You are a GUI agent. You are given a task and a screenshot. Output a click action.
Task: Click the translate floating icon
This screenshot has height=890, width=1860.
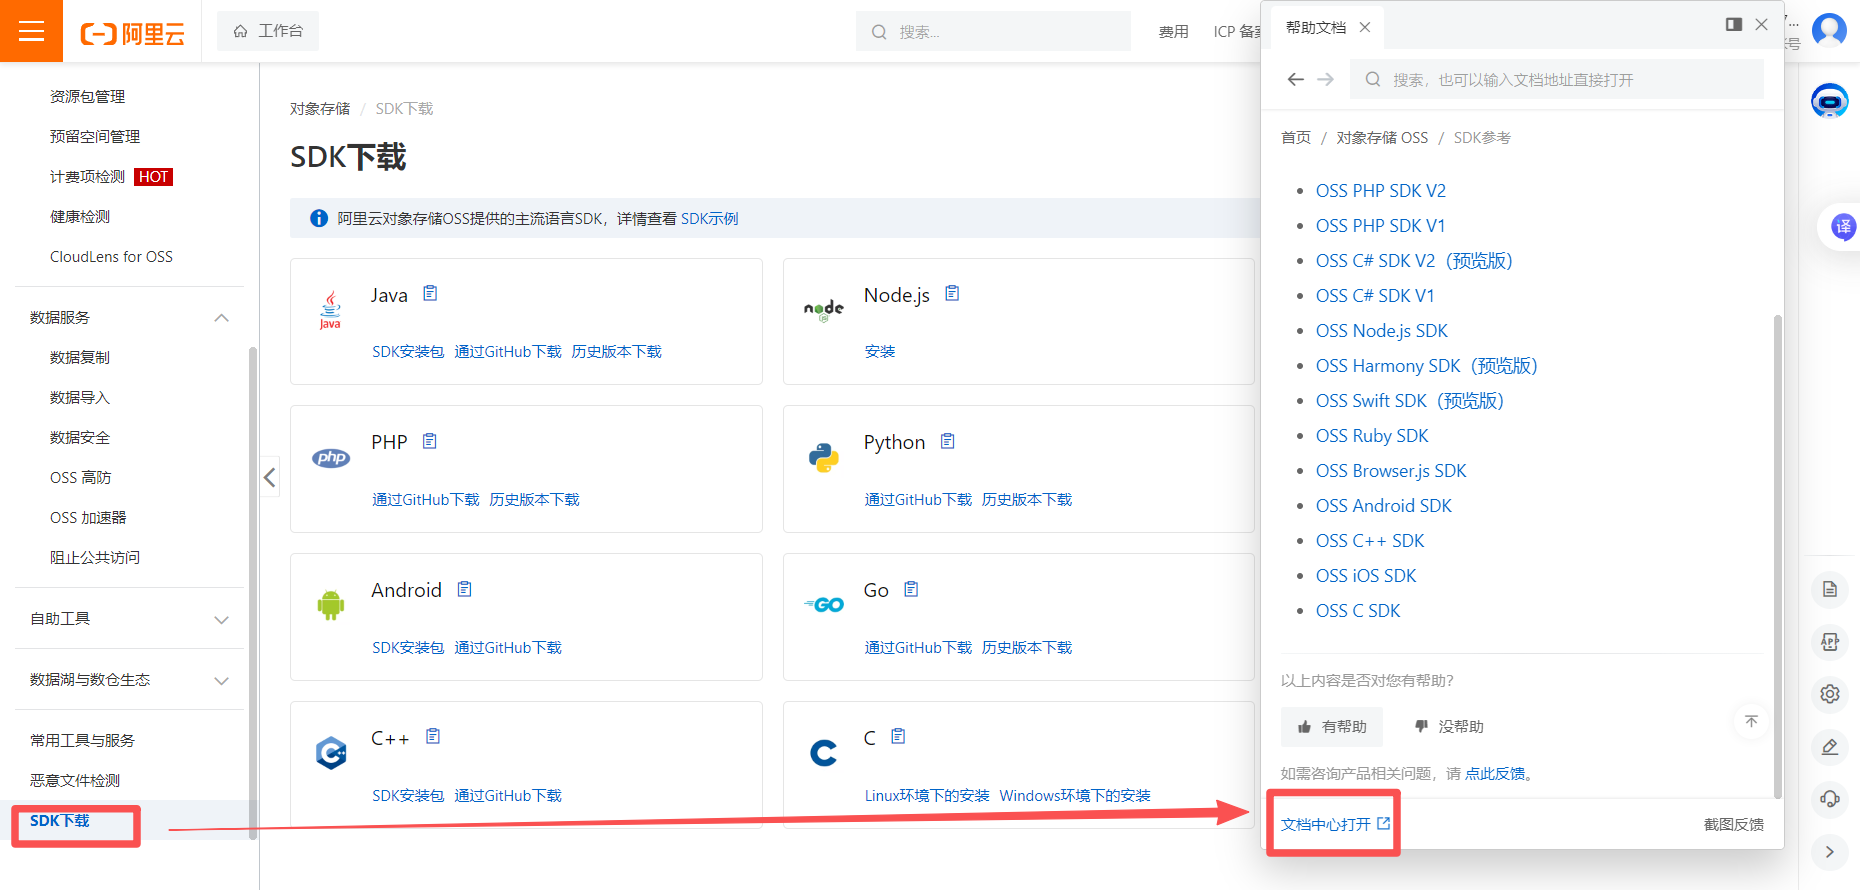(1842, 227)
